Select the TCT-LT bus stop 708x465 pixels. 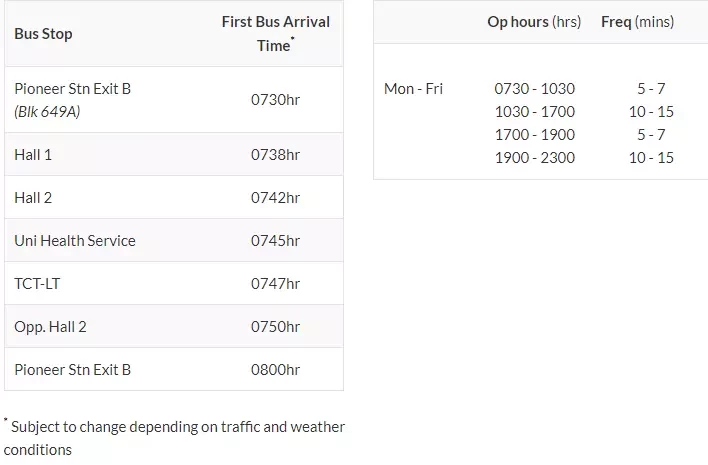(x=37, y=284)
